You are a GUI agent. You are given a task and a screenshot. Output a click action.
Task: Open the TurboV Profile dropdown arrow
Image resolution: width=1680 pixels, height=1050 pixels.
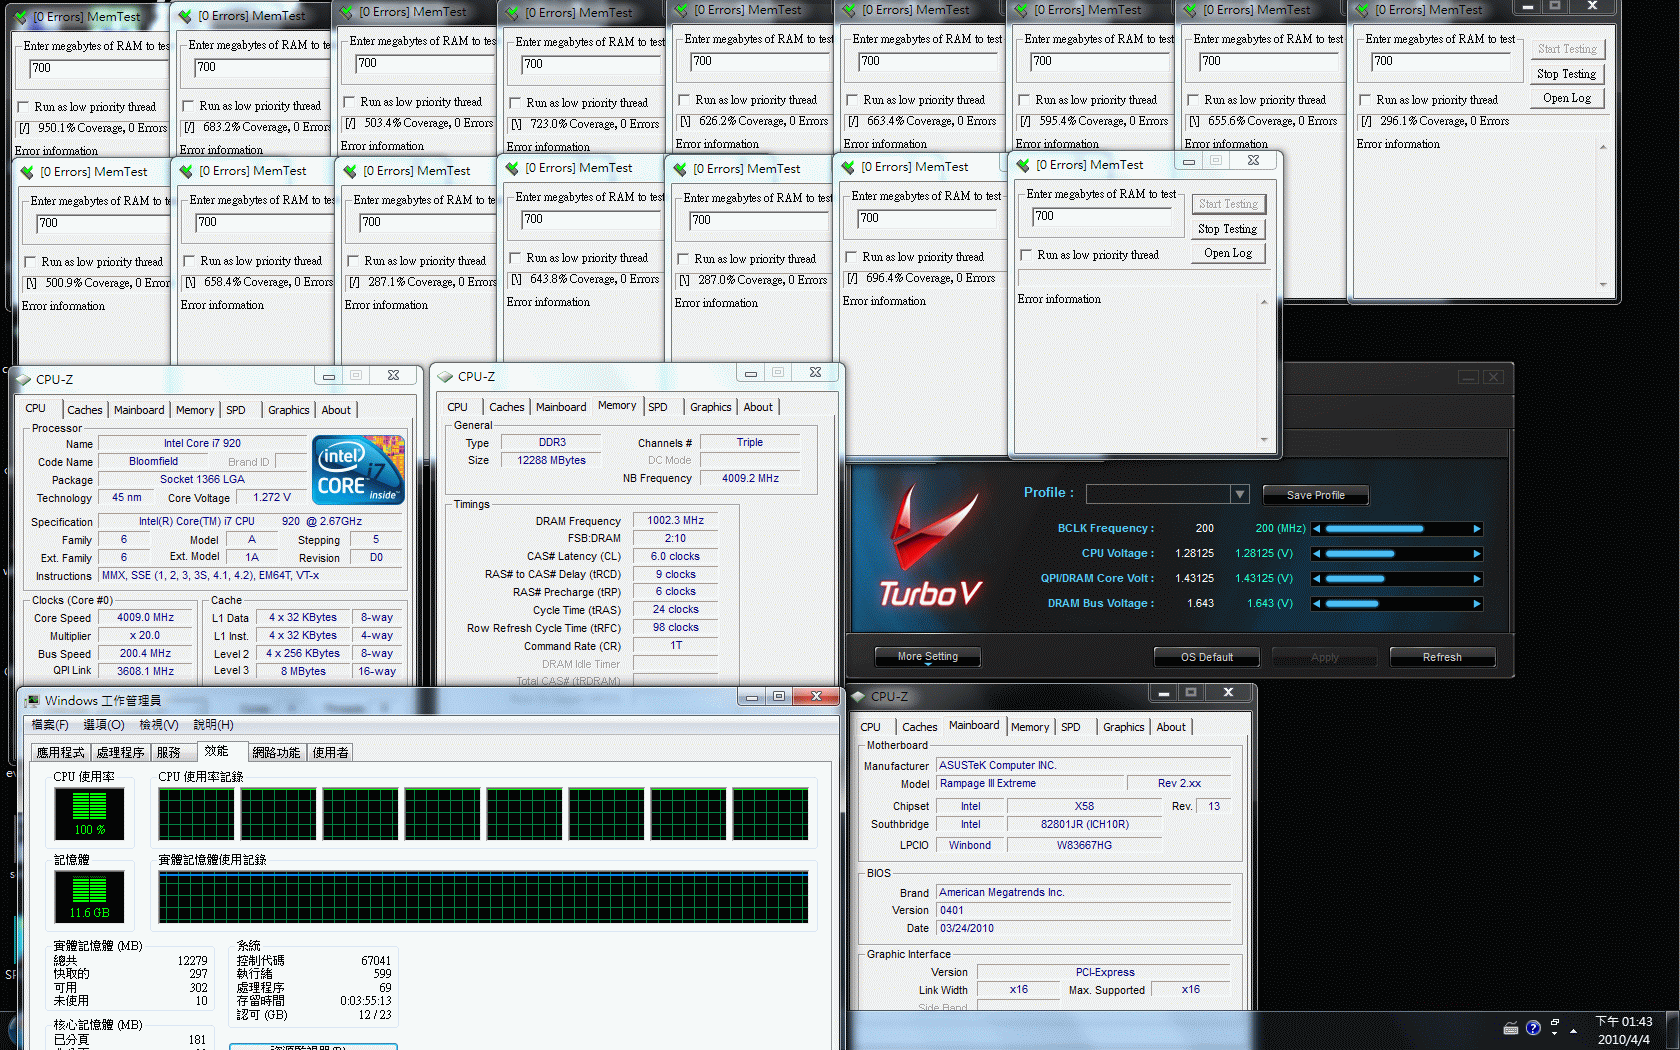click(x=1240, y=494)
